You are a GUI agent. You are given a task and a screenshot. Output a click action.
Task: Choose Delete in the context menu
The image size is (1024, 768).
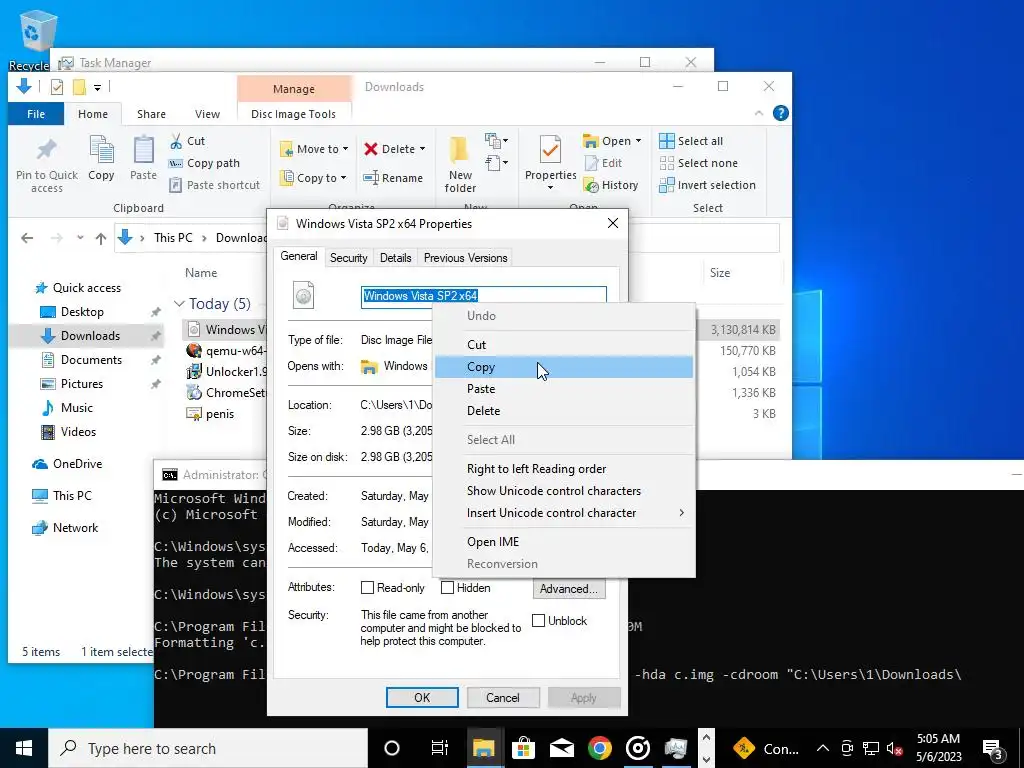pyautogui.click(x=563, y=411)
